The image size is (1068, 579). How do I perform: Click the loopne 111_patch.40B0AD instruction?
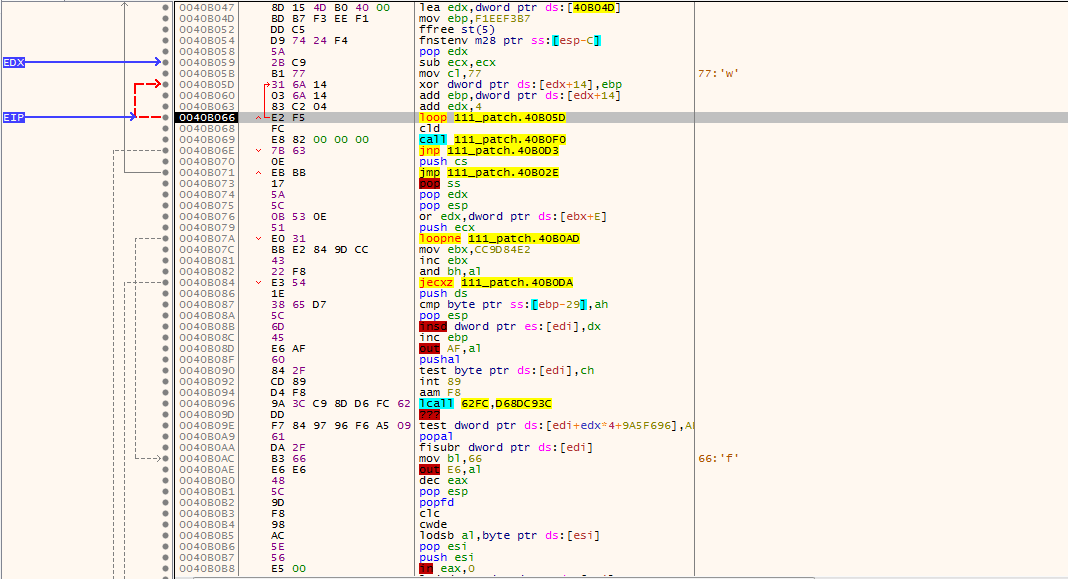click(499, 238)
